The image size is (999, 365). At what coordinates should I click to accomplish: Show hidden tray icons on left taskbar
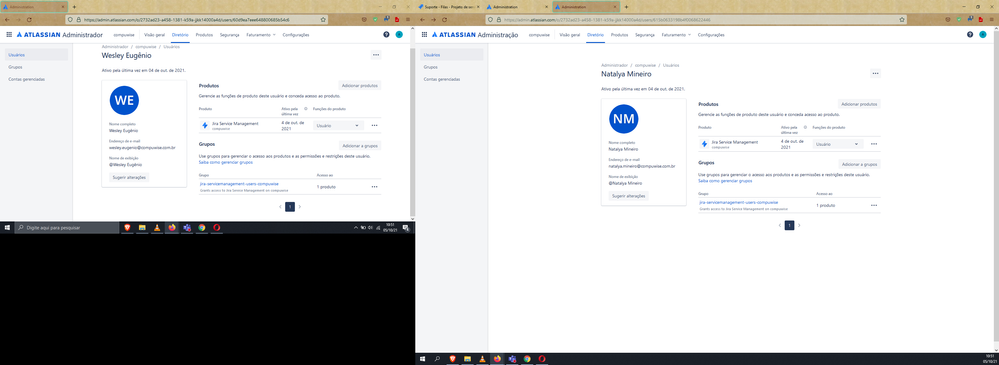coord(356,227)
